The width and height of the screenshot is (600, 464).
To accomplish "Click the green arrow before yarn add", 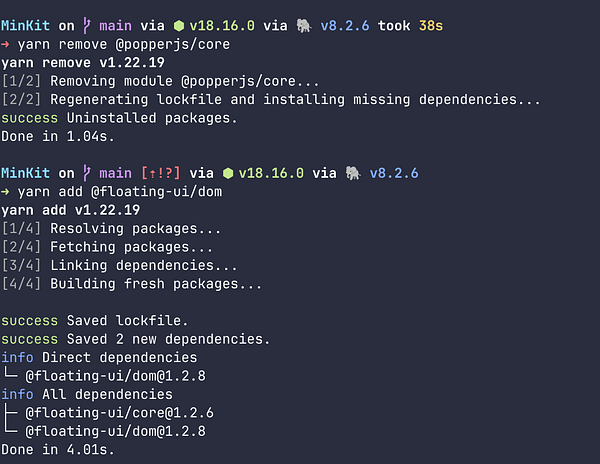I will coord(5,192).
